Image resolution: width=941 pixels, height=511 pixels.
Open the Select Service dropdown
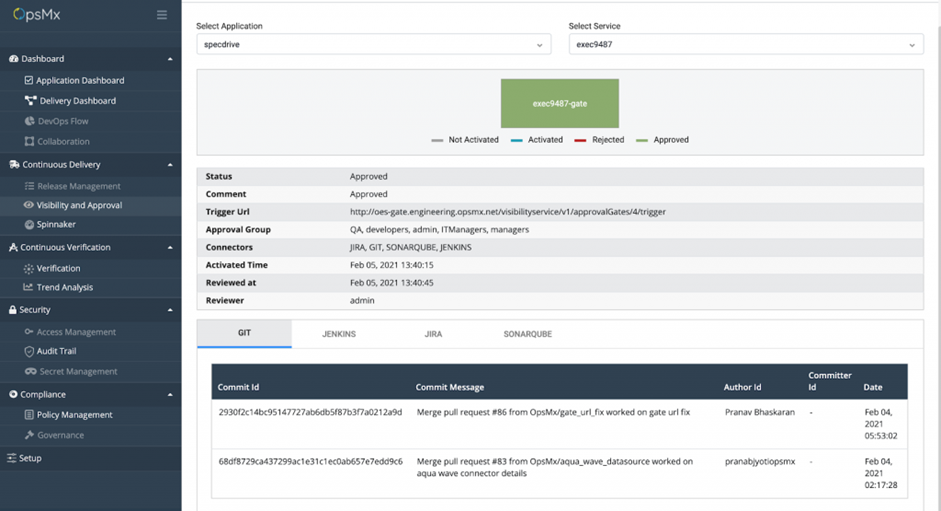(745, 45)
